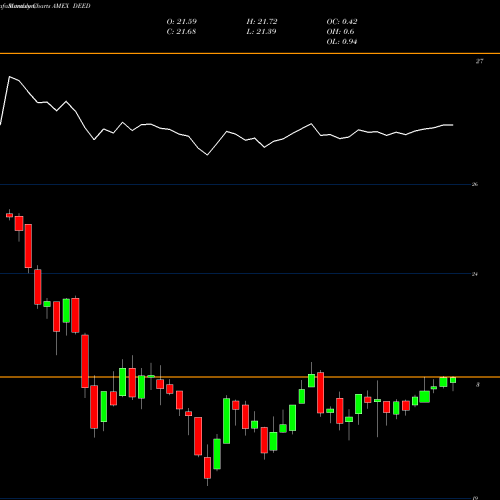Click the 24 price axis label
Viewport: 500px width, 500px height.
pyautogui.click(x=475, y=274)
